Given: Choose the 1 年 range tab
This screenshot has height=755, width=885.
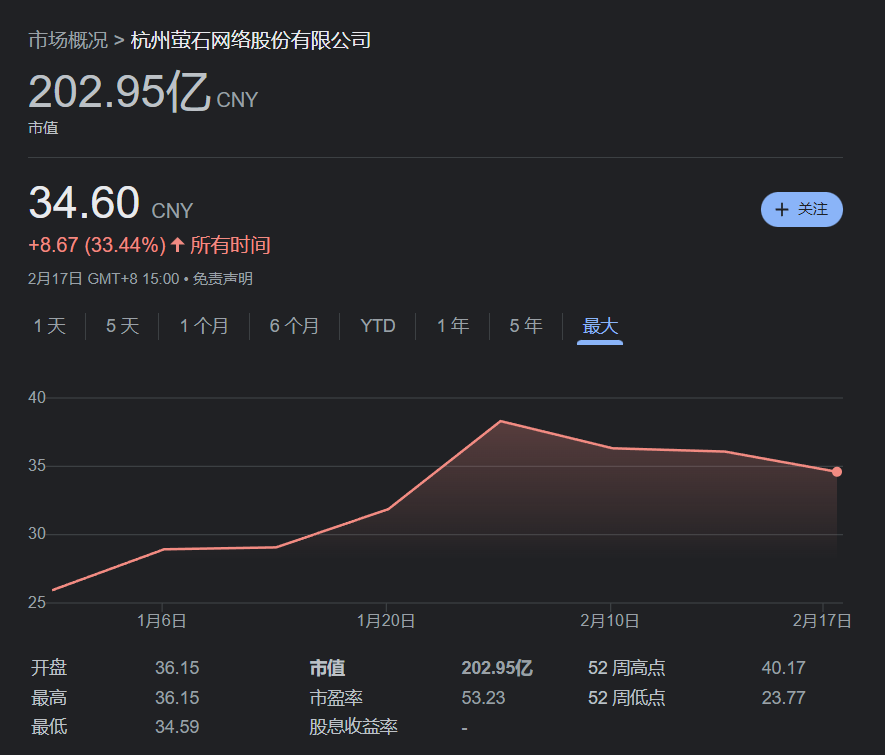Looking at the screenshot, I should tap(453, 326).
